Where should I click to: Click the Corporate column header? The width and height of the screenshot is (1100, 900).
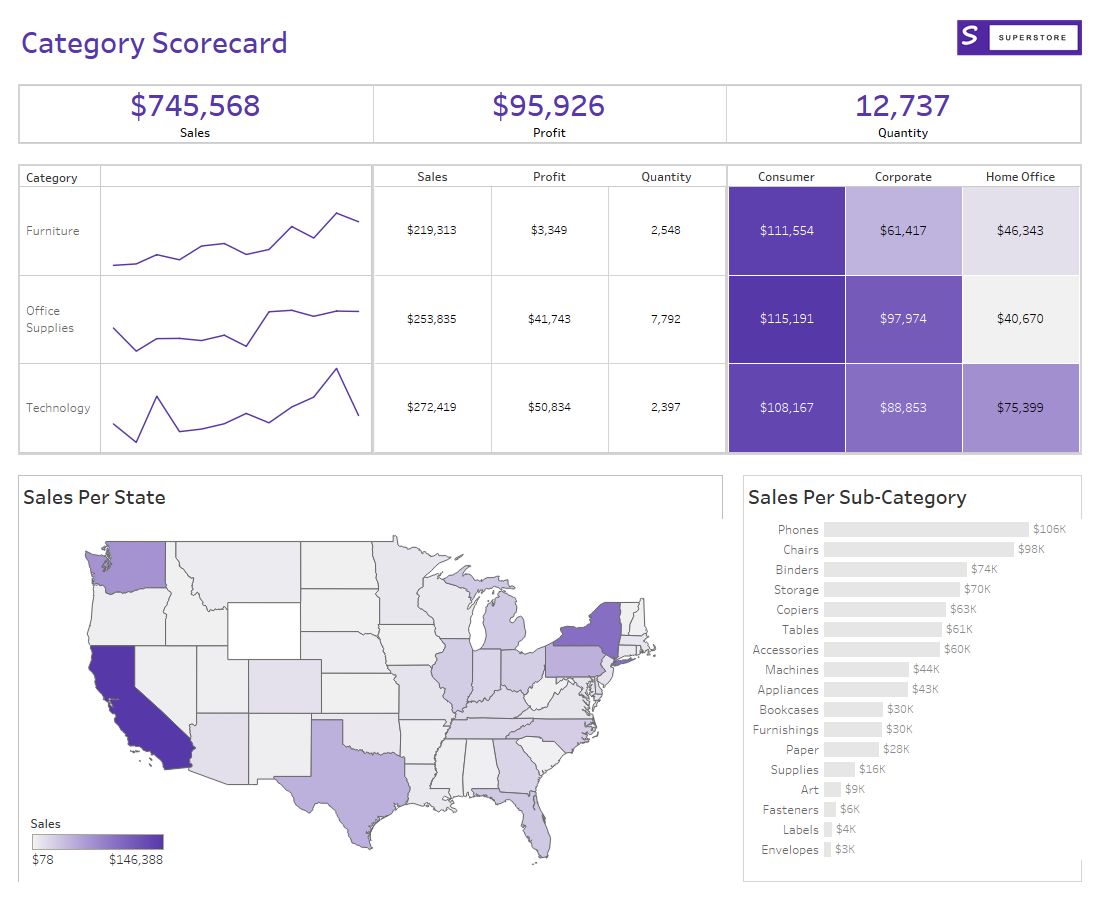coord(903,177)
